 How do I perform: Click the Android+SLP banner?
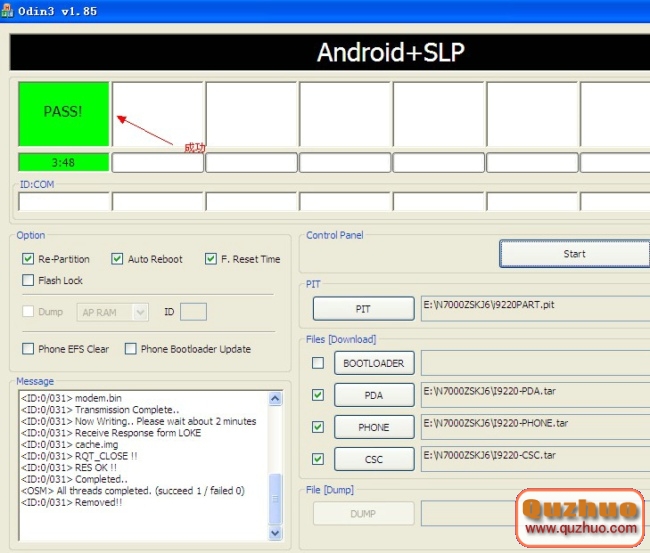tap(330, 52)
